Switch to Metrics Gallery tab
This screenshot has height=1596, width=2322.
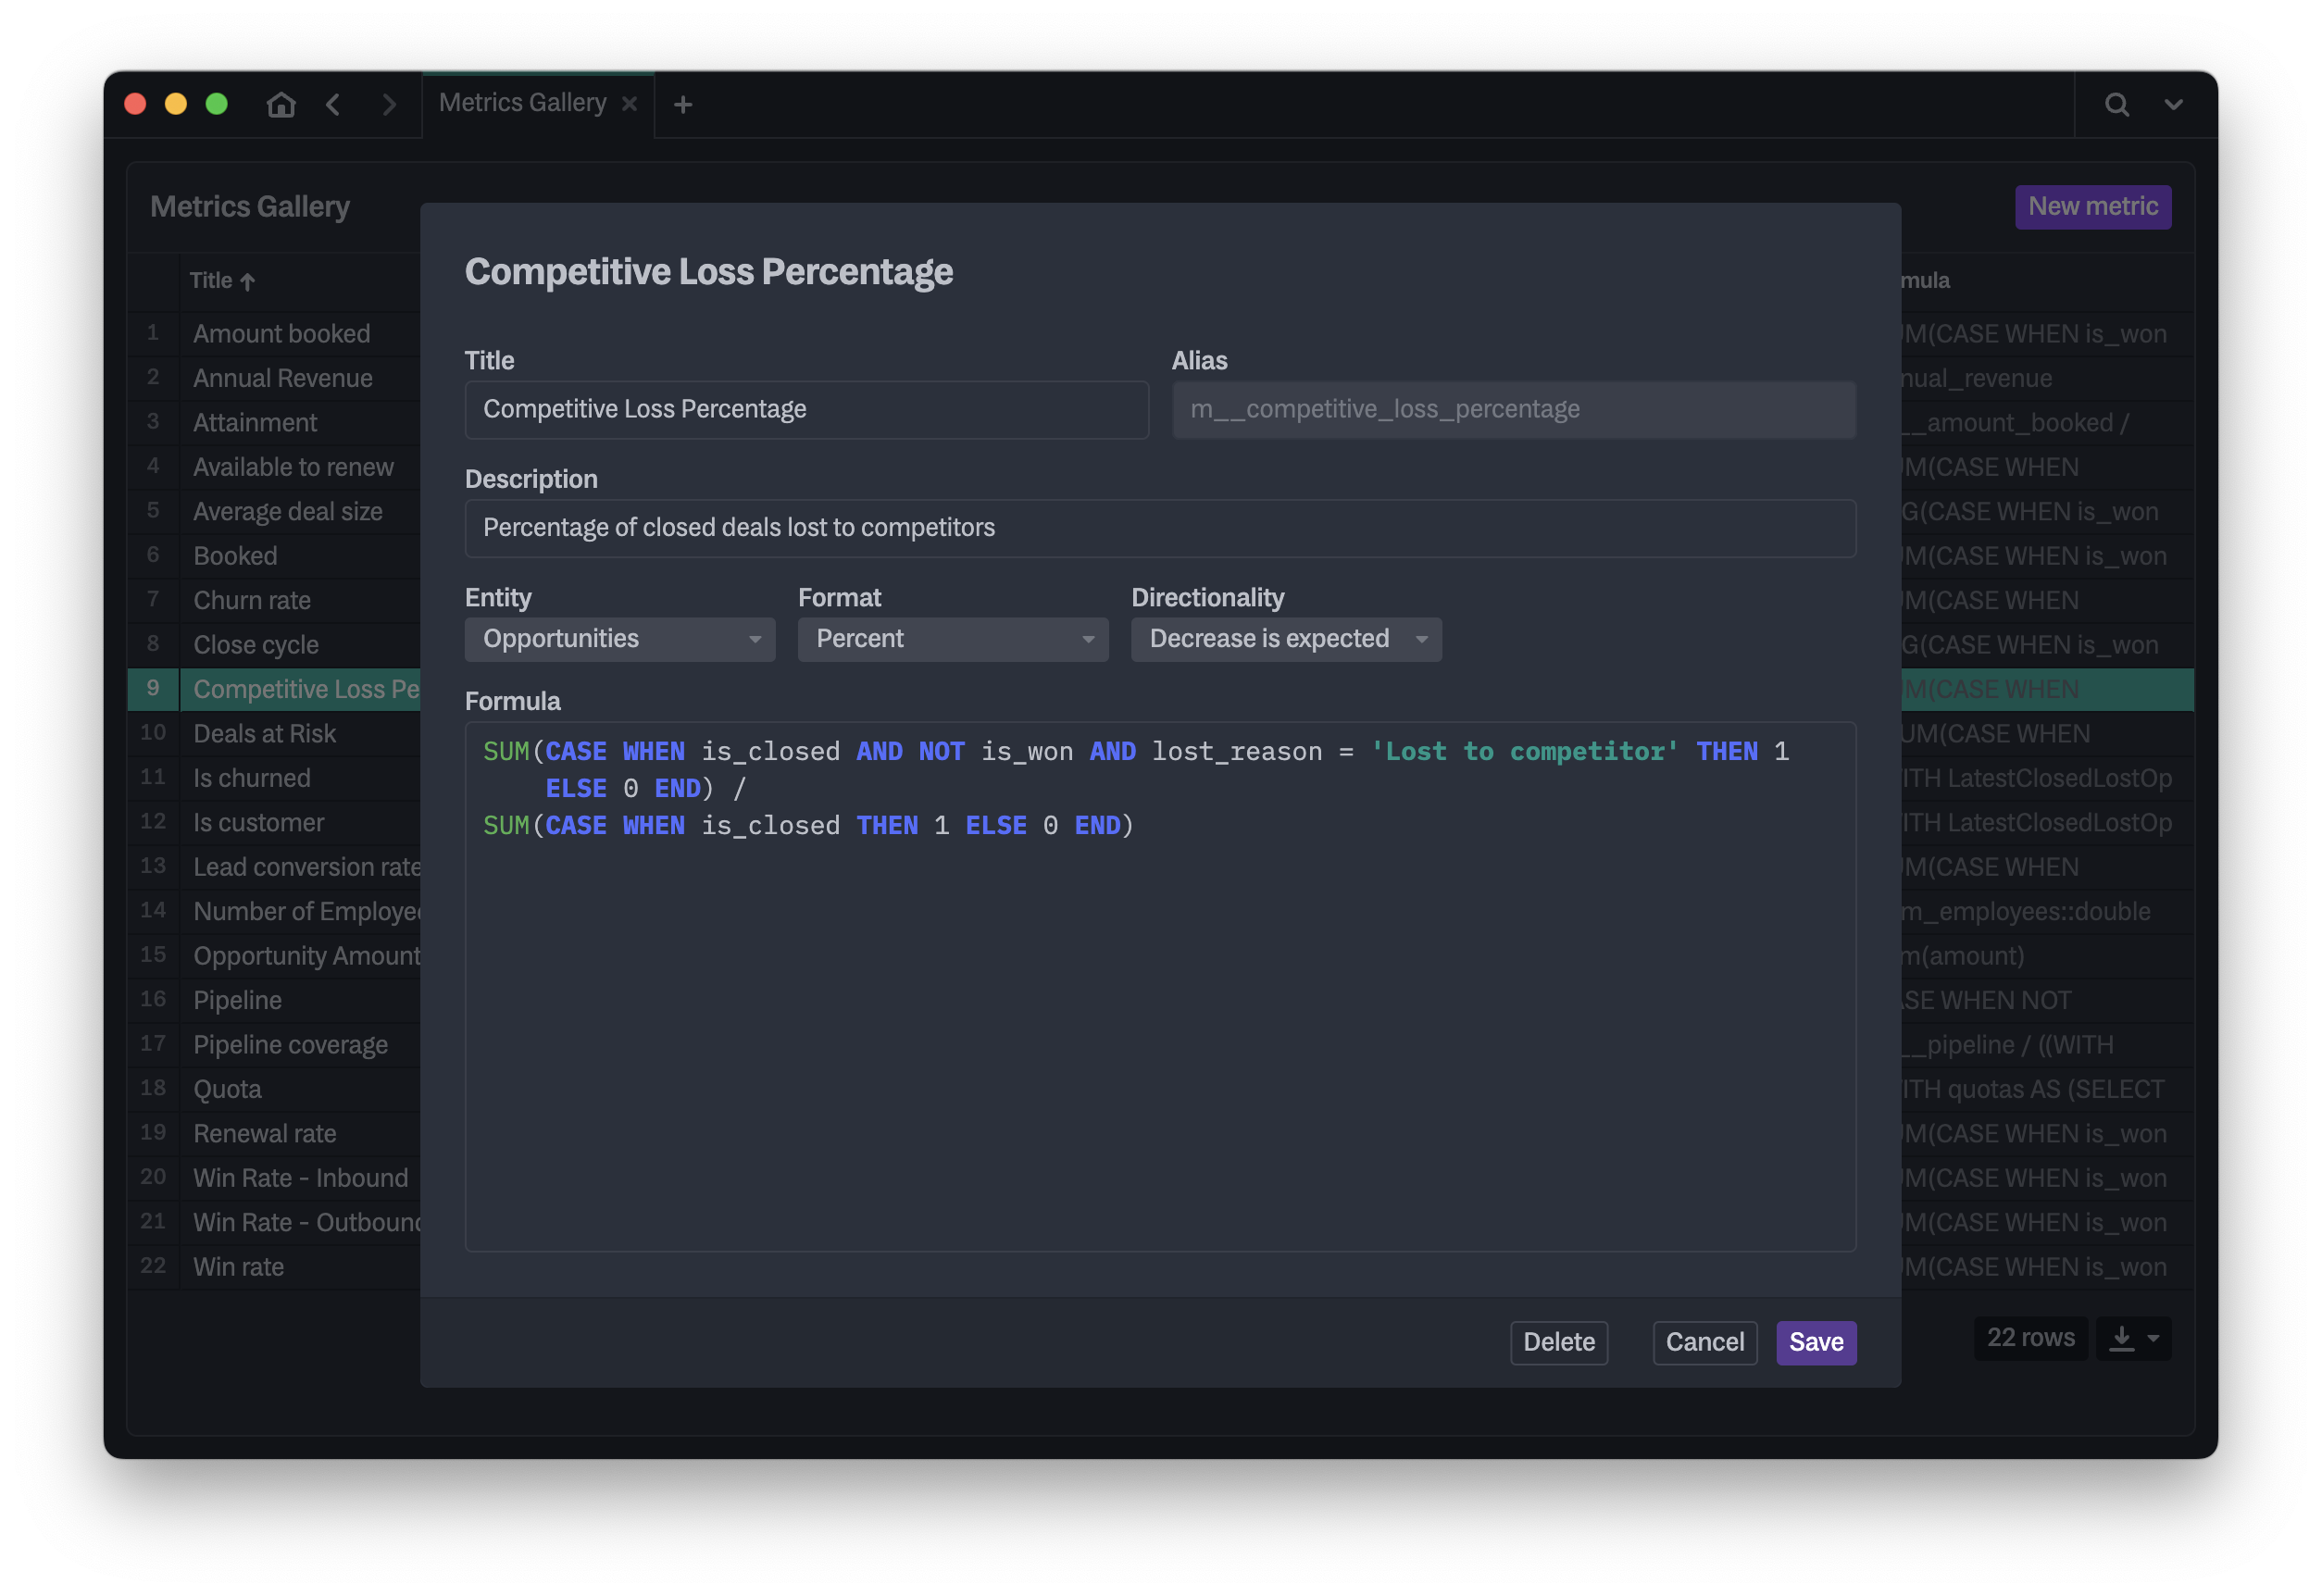(x=522, y=103)
